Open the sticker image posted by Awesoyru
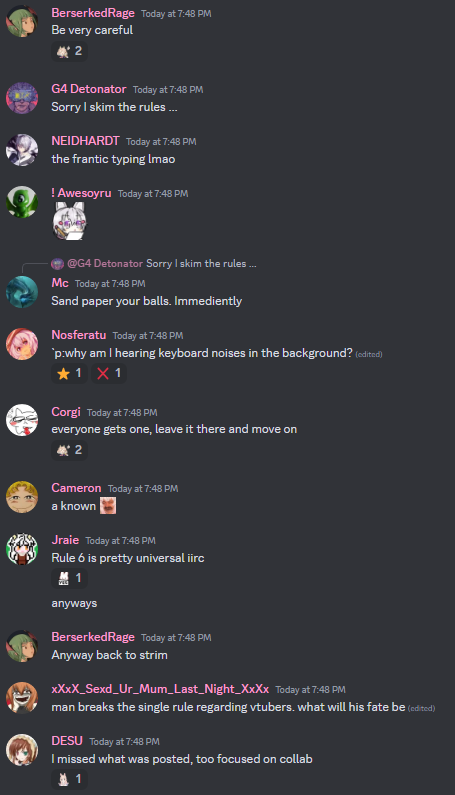 point(69,221)
